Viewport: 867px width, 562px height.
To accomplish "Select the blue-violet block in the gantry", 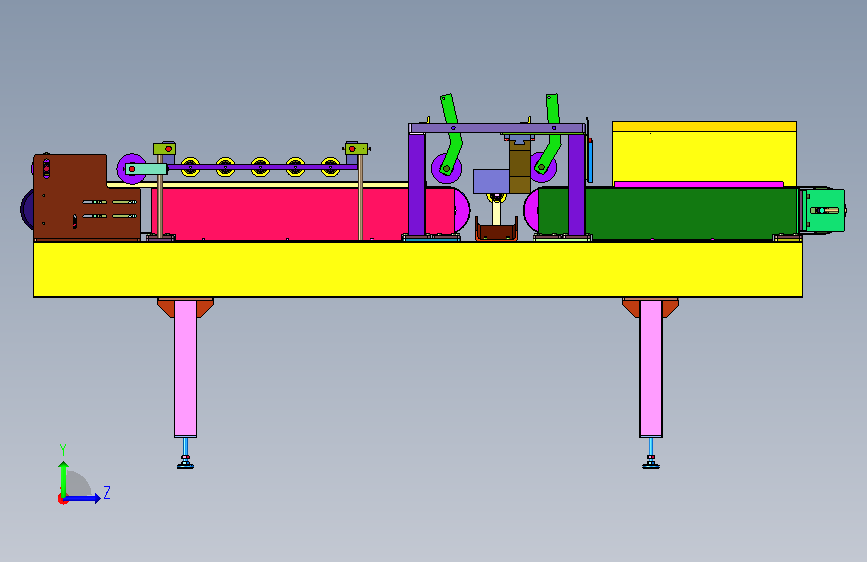I will tap(491, 181).
